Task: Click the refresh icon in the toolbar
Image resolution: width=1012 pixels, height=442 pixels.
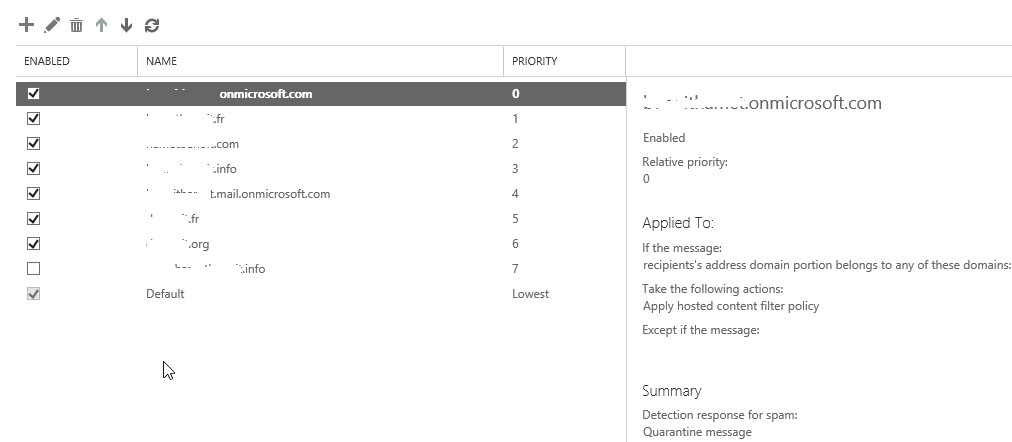Action: [x=151, y=25]
